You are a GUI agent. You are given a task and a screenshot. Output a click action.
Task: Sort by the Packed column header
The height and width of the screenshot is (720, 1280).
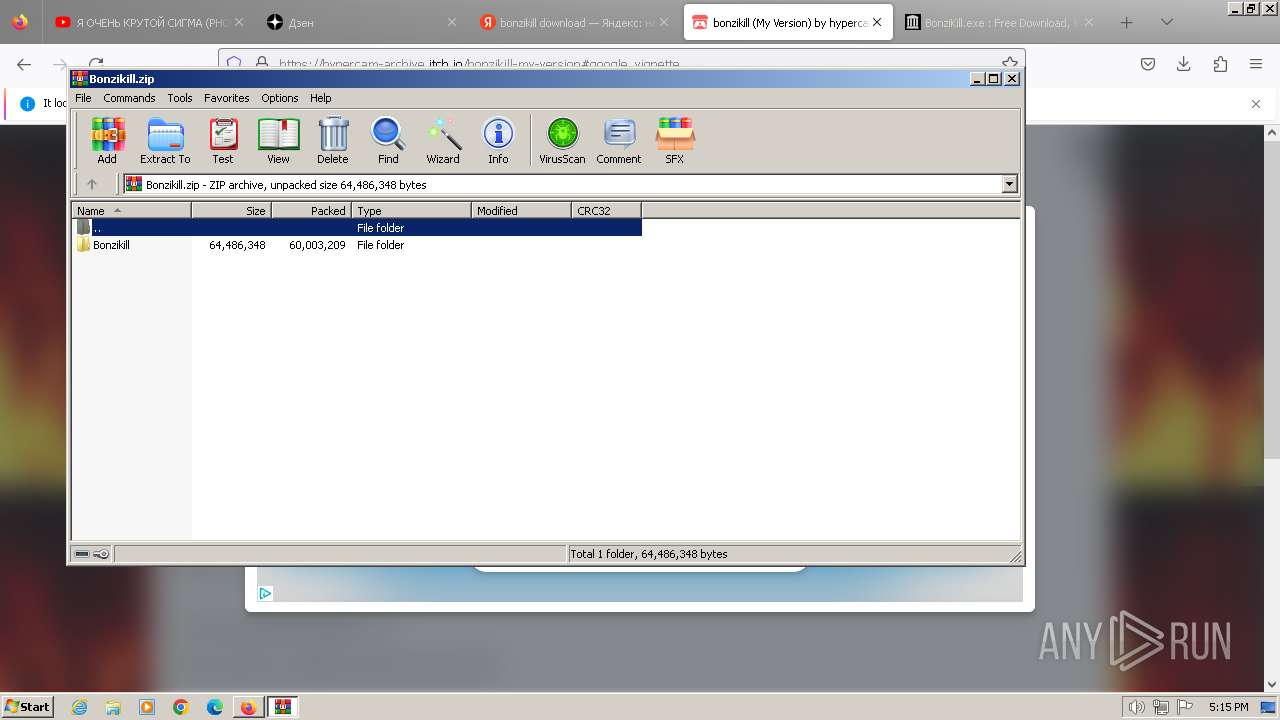(x=311, y=210)
